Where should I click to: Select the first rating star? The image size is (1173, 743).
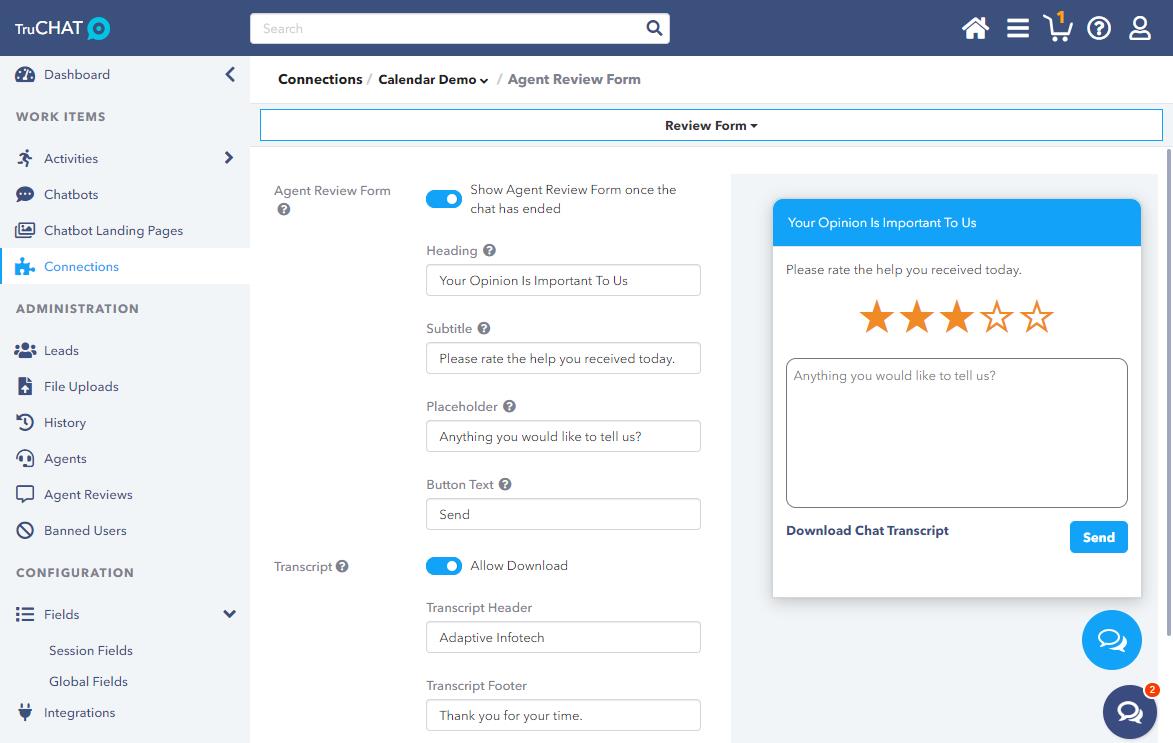coord(876,317)
